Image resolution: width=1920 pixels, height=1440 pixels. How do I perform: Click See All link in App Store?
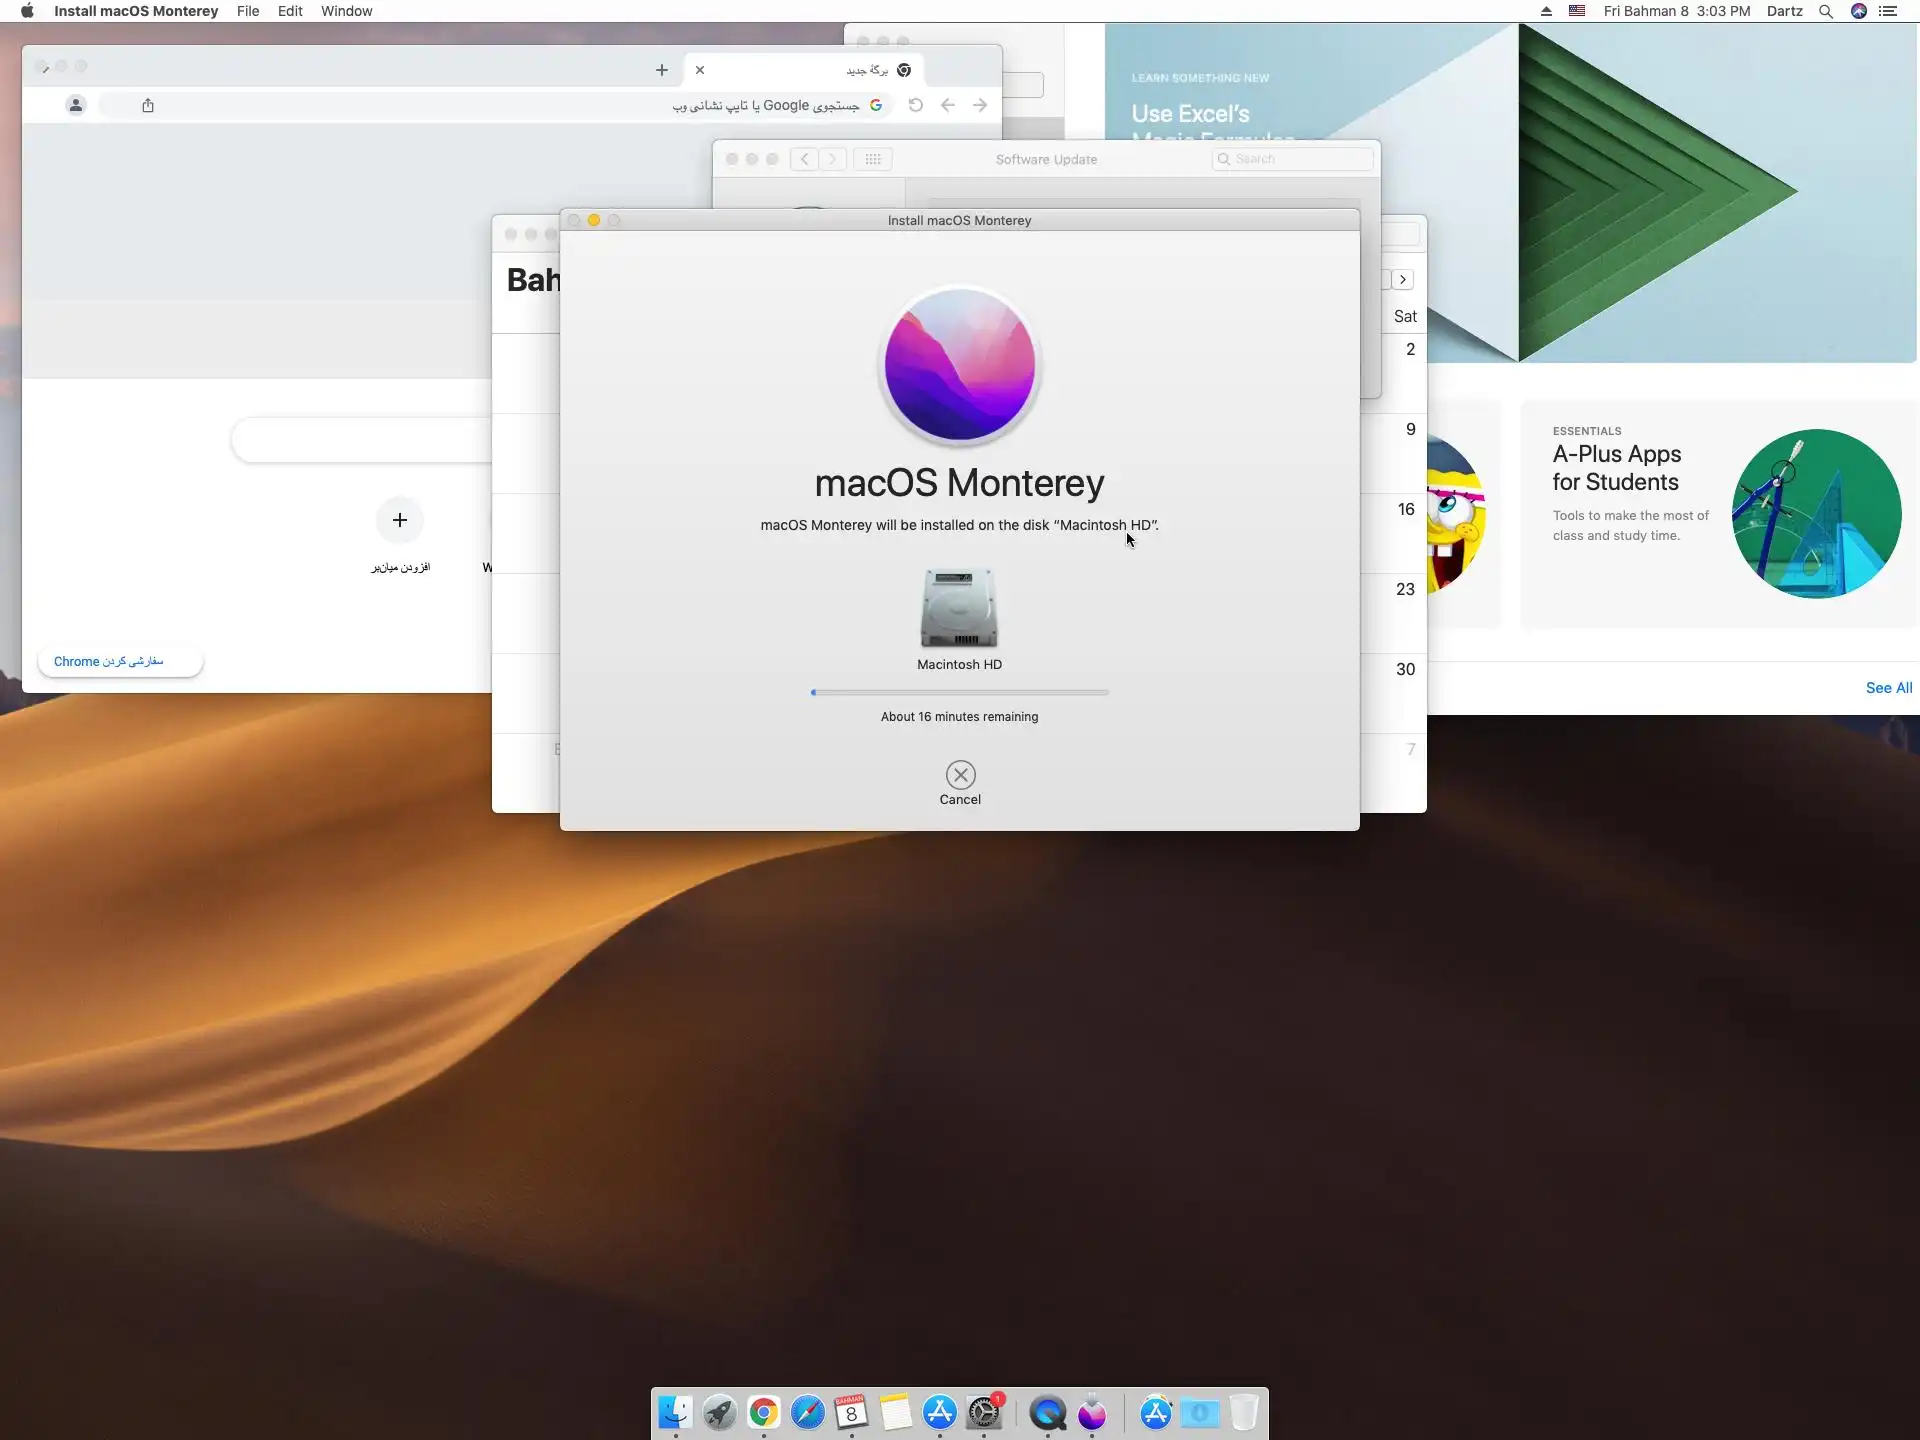tap(1888, 688)
